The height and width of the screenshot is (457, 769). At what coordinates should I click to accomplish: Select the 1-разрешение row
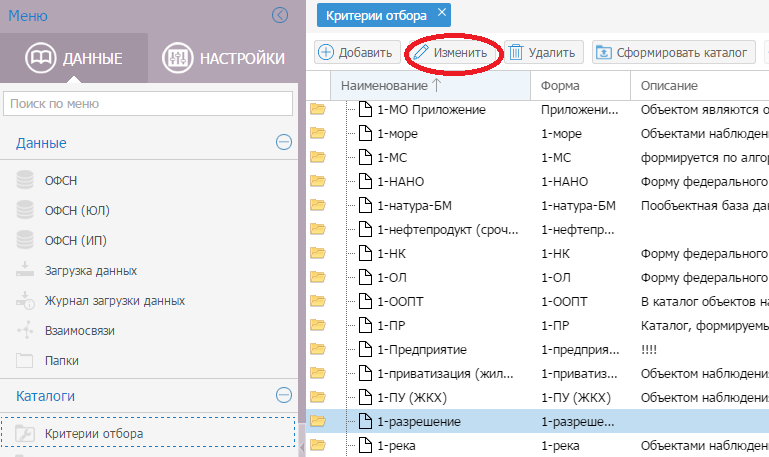[x=538, y=422]
